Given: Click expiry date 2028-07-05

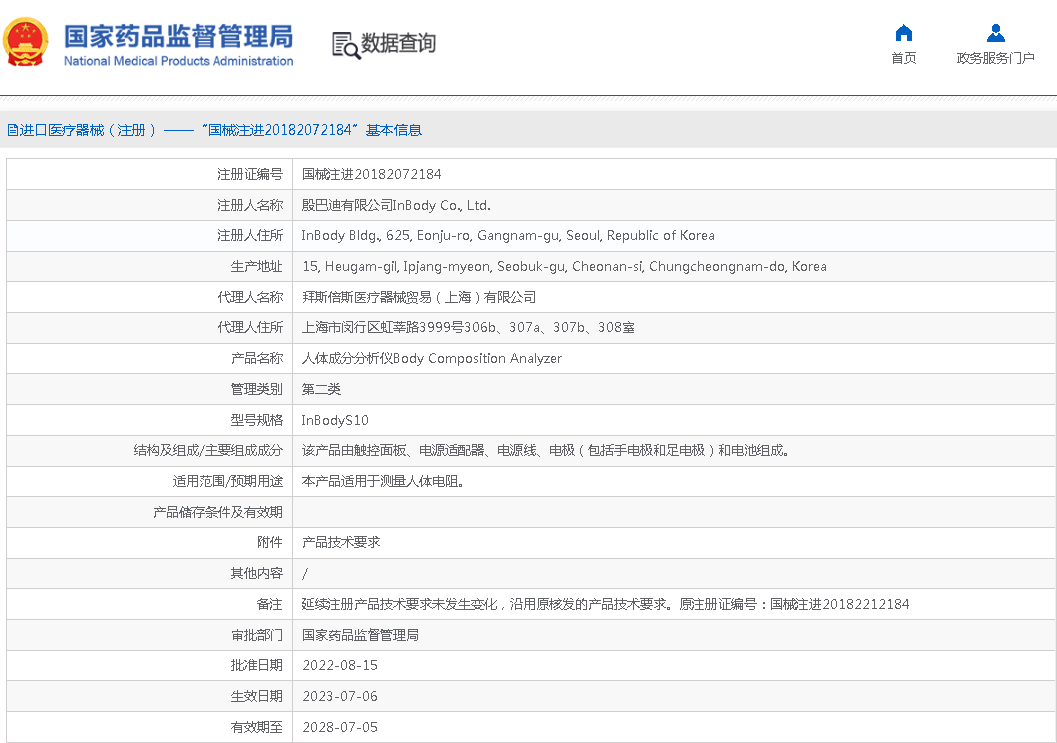Looking at the screenshot, I should (340, 727).
